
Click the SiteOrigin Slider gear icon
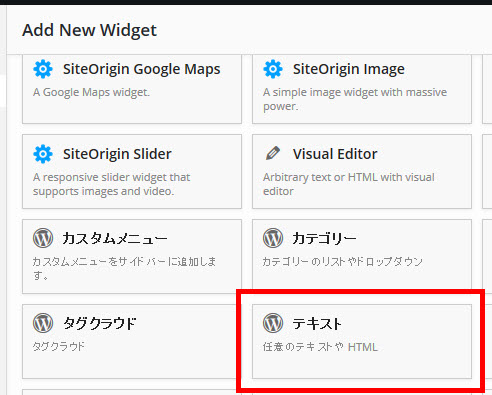click(x=43, y=154)
